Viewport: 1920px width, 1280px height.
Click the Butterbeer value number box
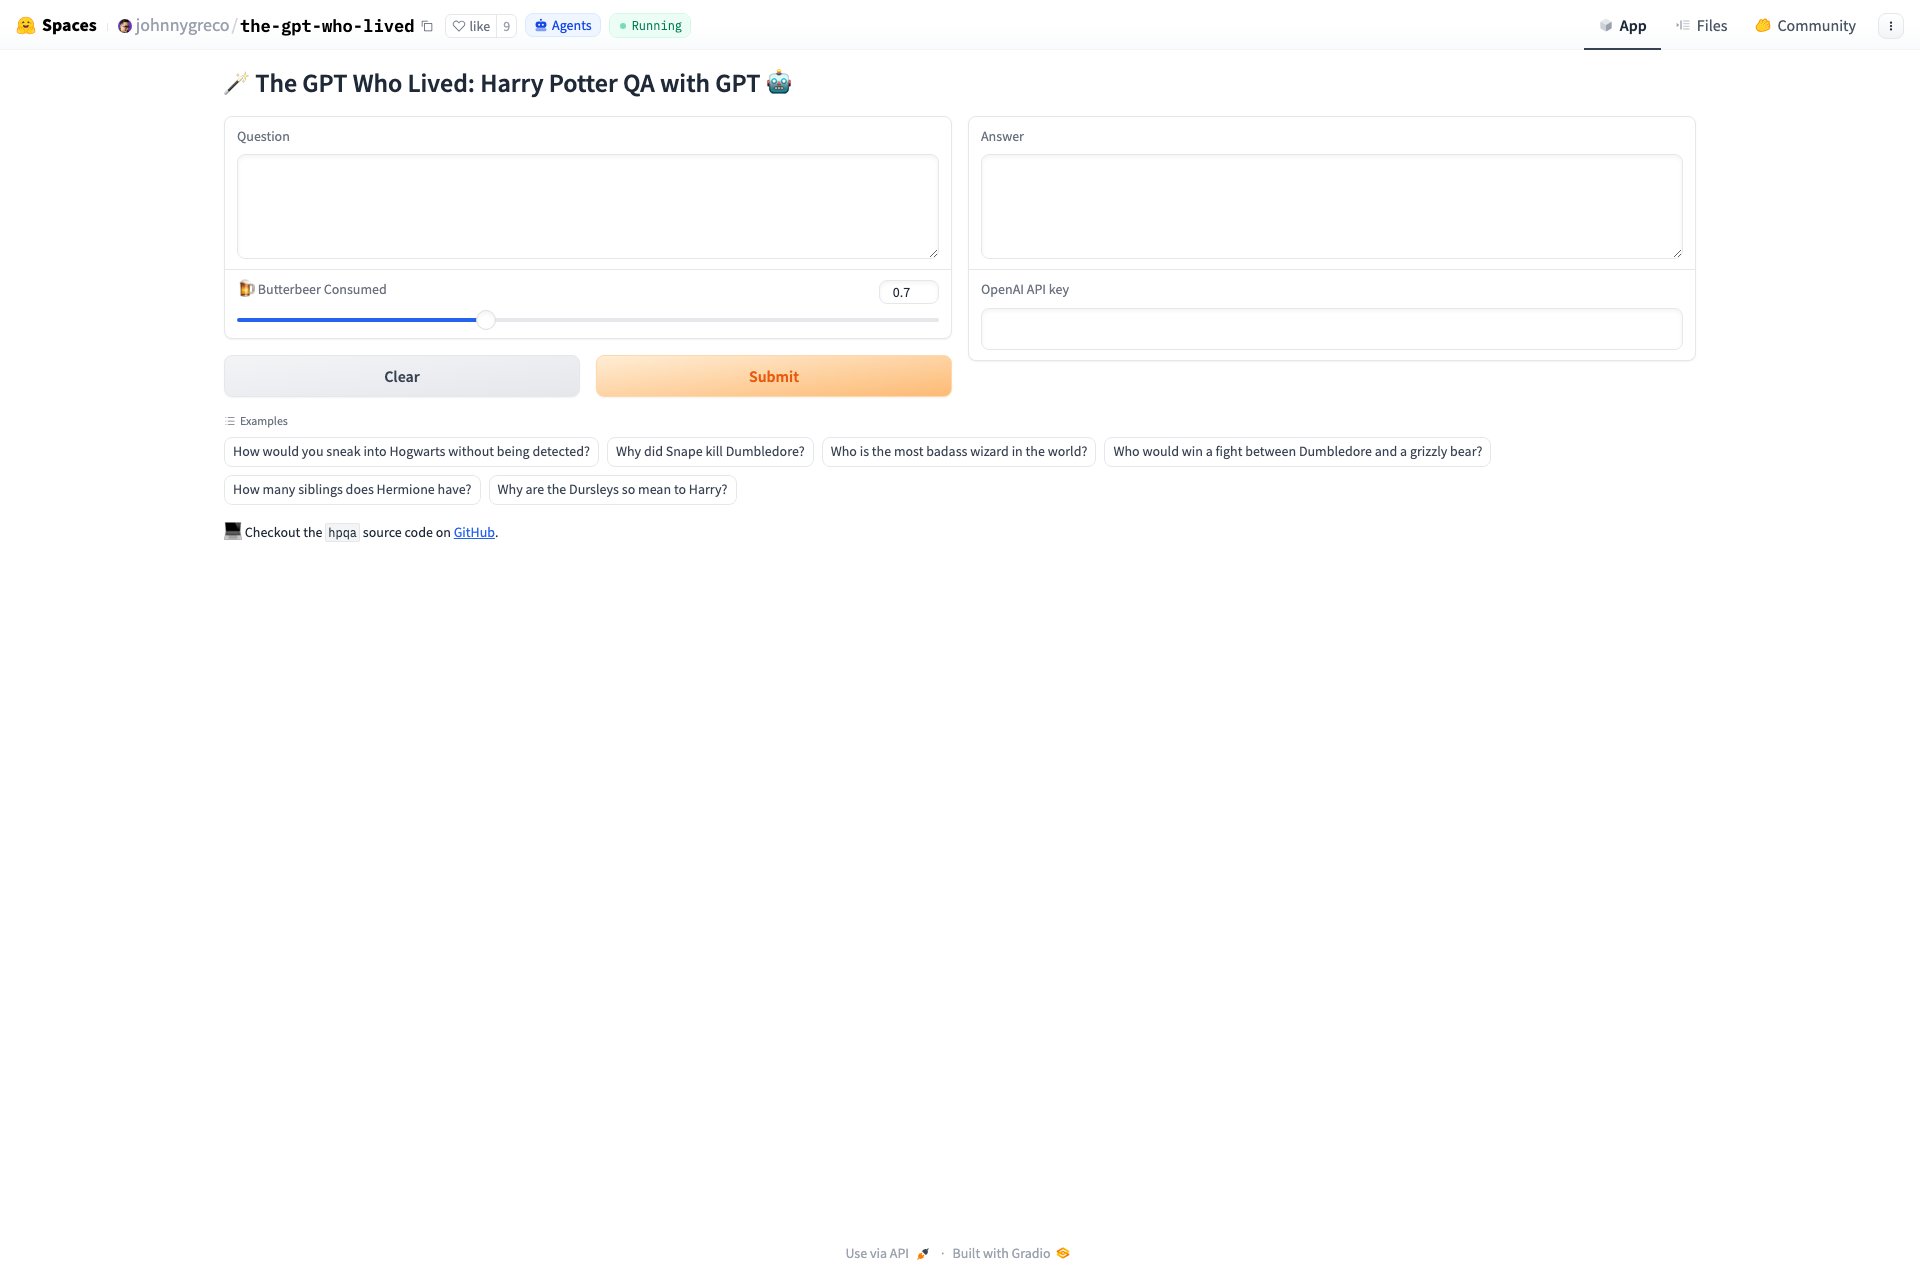click(x=908, y=292)
